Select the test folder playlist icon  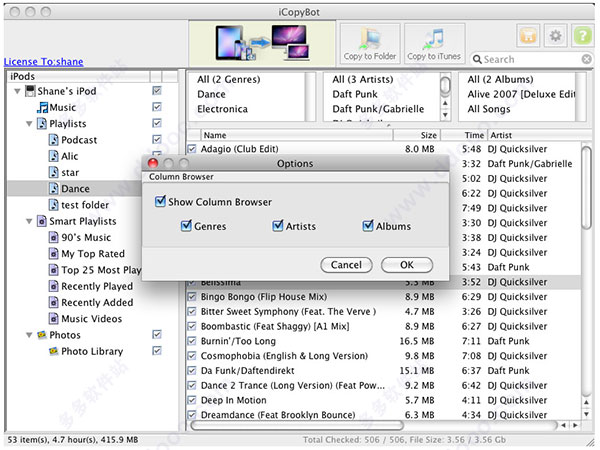pyautogui.click(x=54, y=205)
